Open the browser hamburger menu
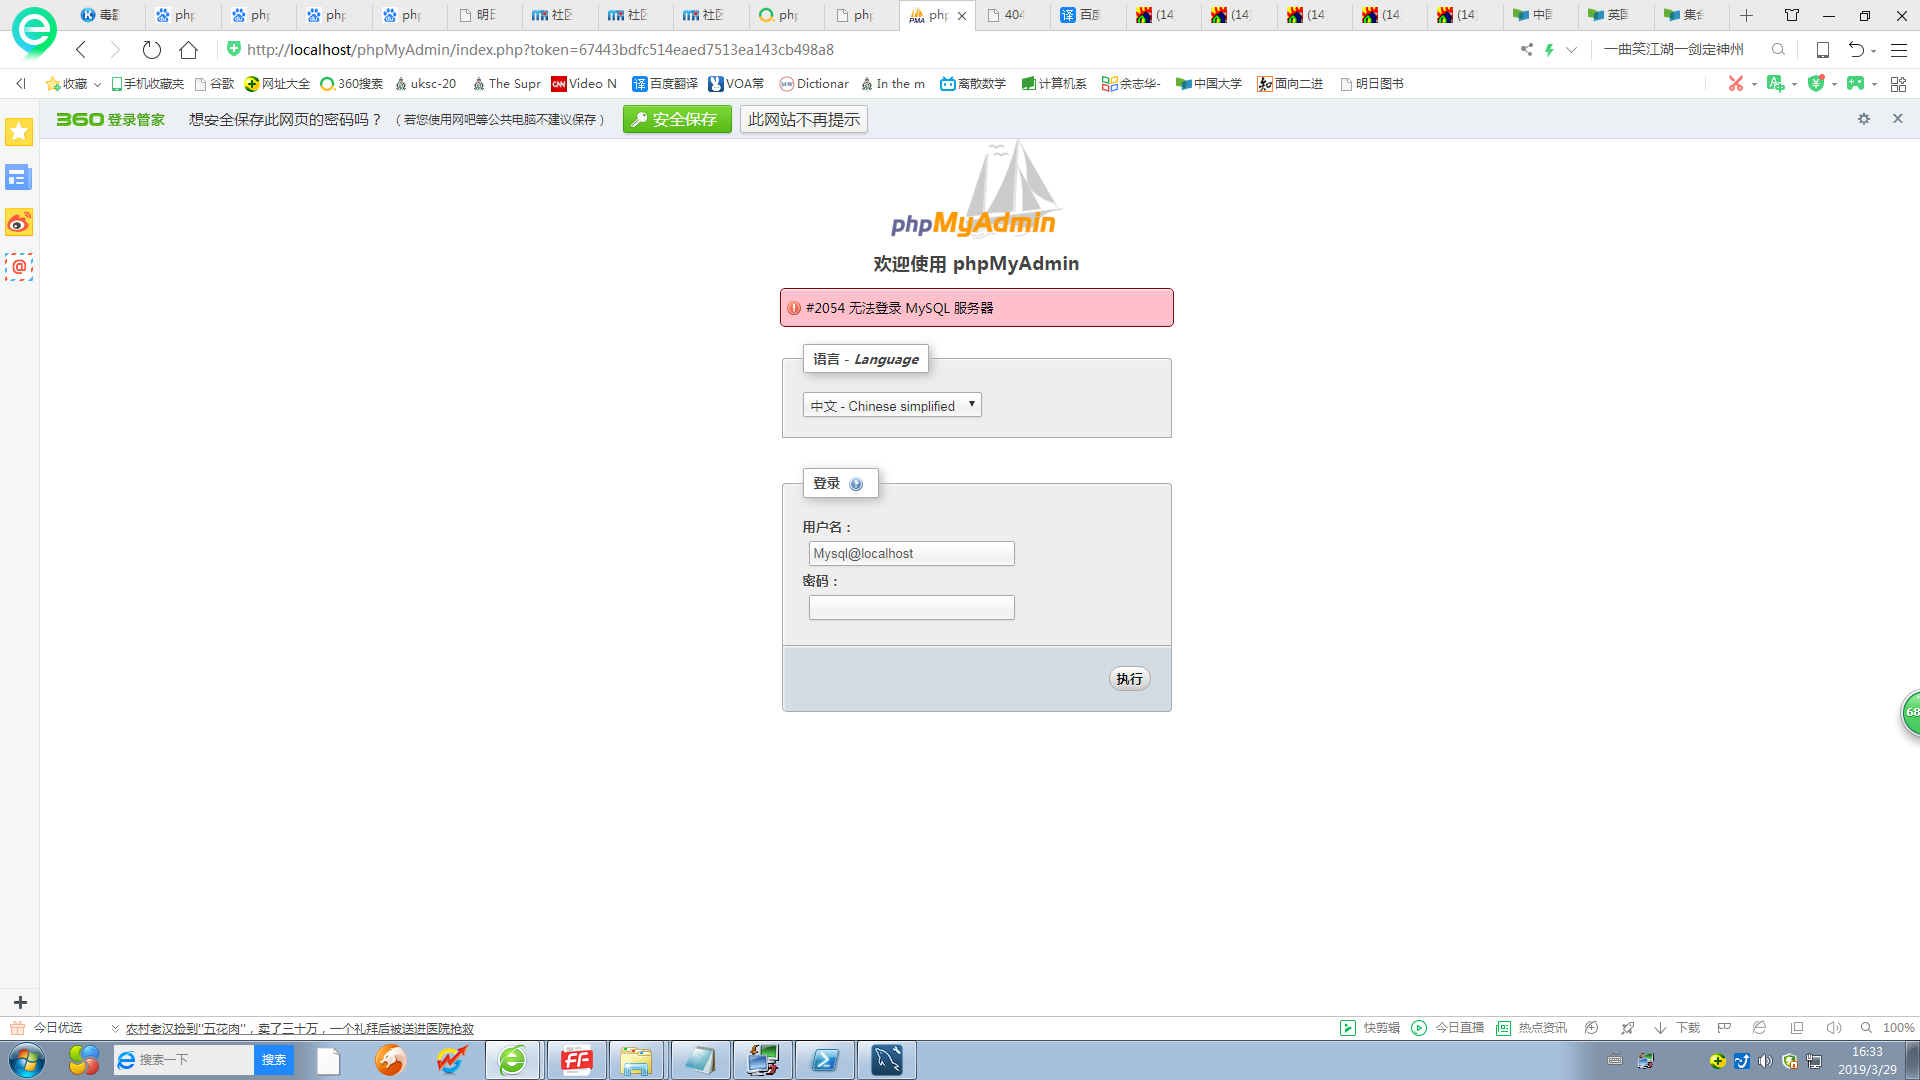Image resolution: width=1920 pixels, height=1080 pixels. 1899,49
